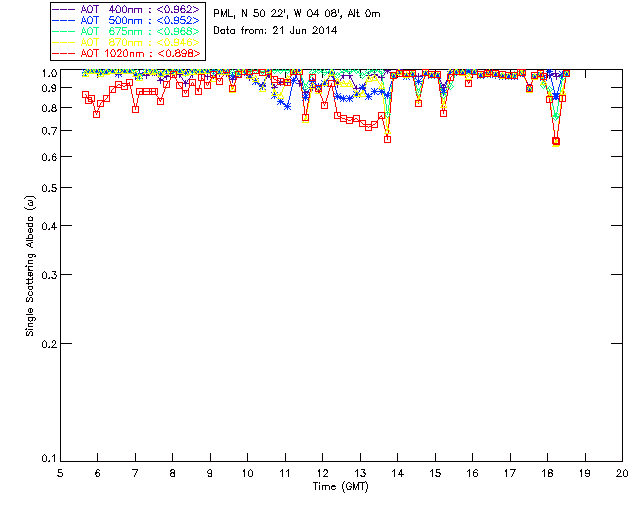Click the x-axis tick label 19
The width and height of the screenshot is (640, 512).
click(x=585, y=473)
